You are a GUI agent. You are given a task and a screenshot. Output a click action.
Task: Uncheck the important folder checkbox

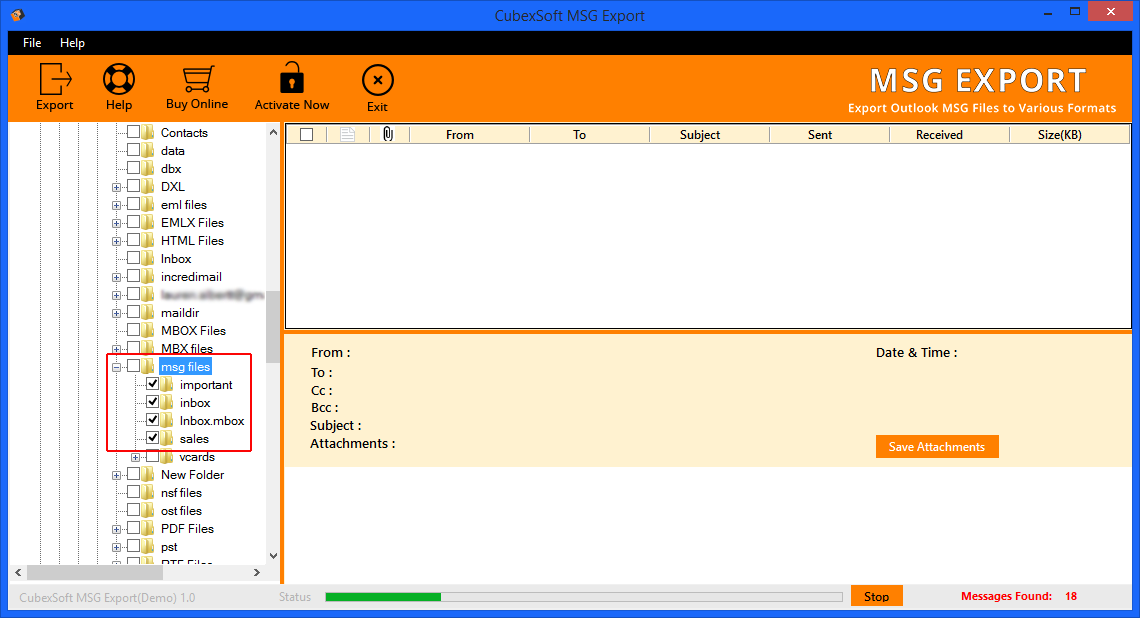(x=153, y=384)
